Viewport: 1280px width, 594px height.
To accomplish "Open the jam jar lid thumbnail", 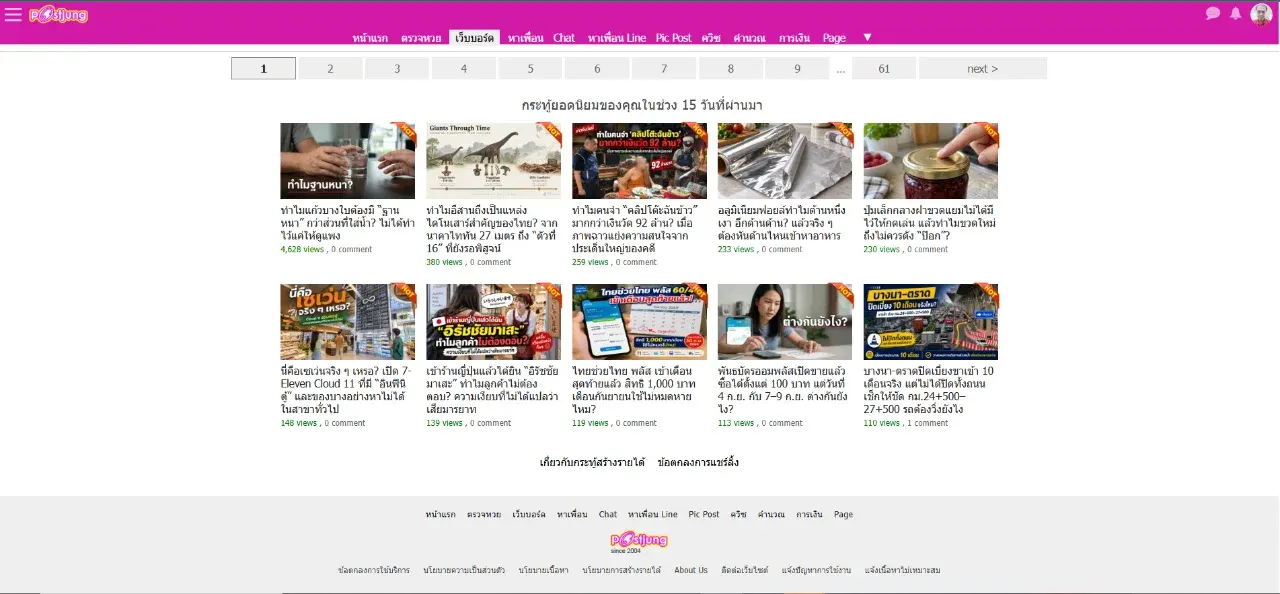I will pos(931,161).
